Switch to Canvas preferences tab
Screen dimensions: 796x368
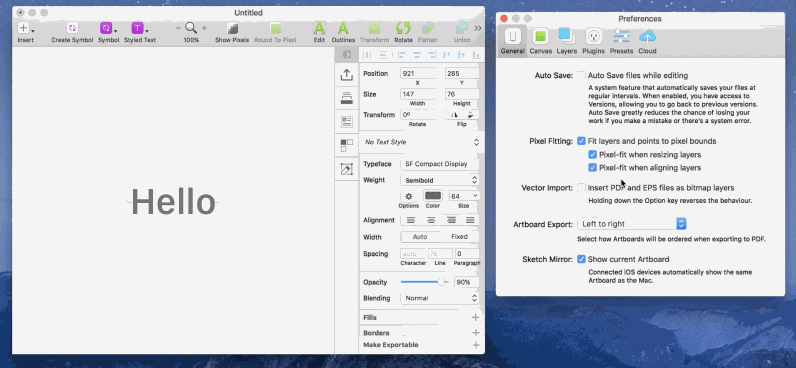[x=541, y=42]
